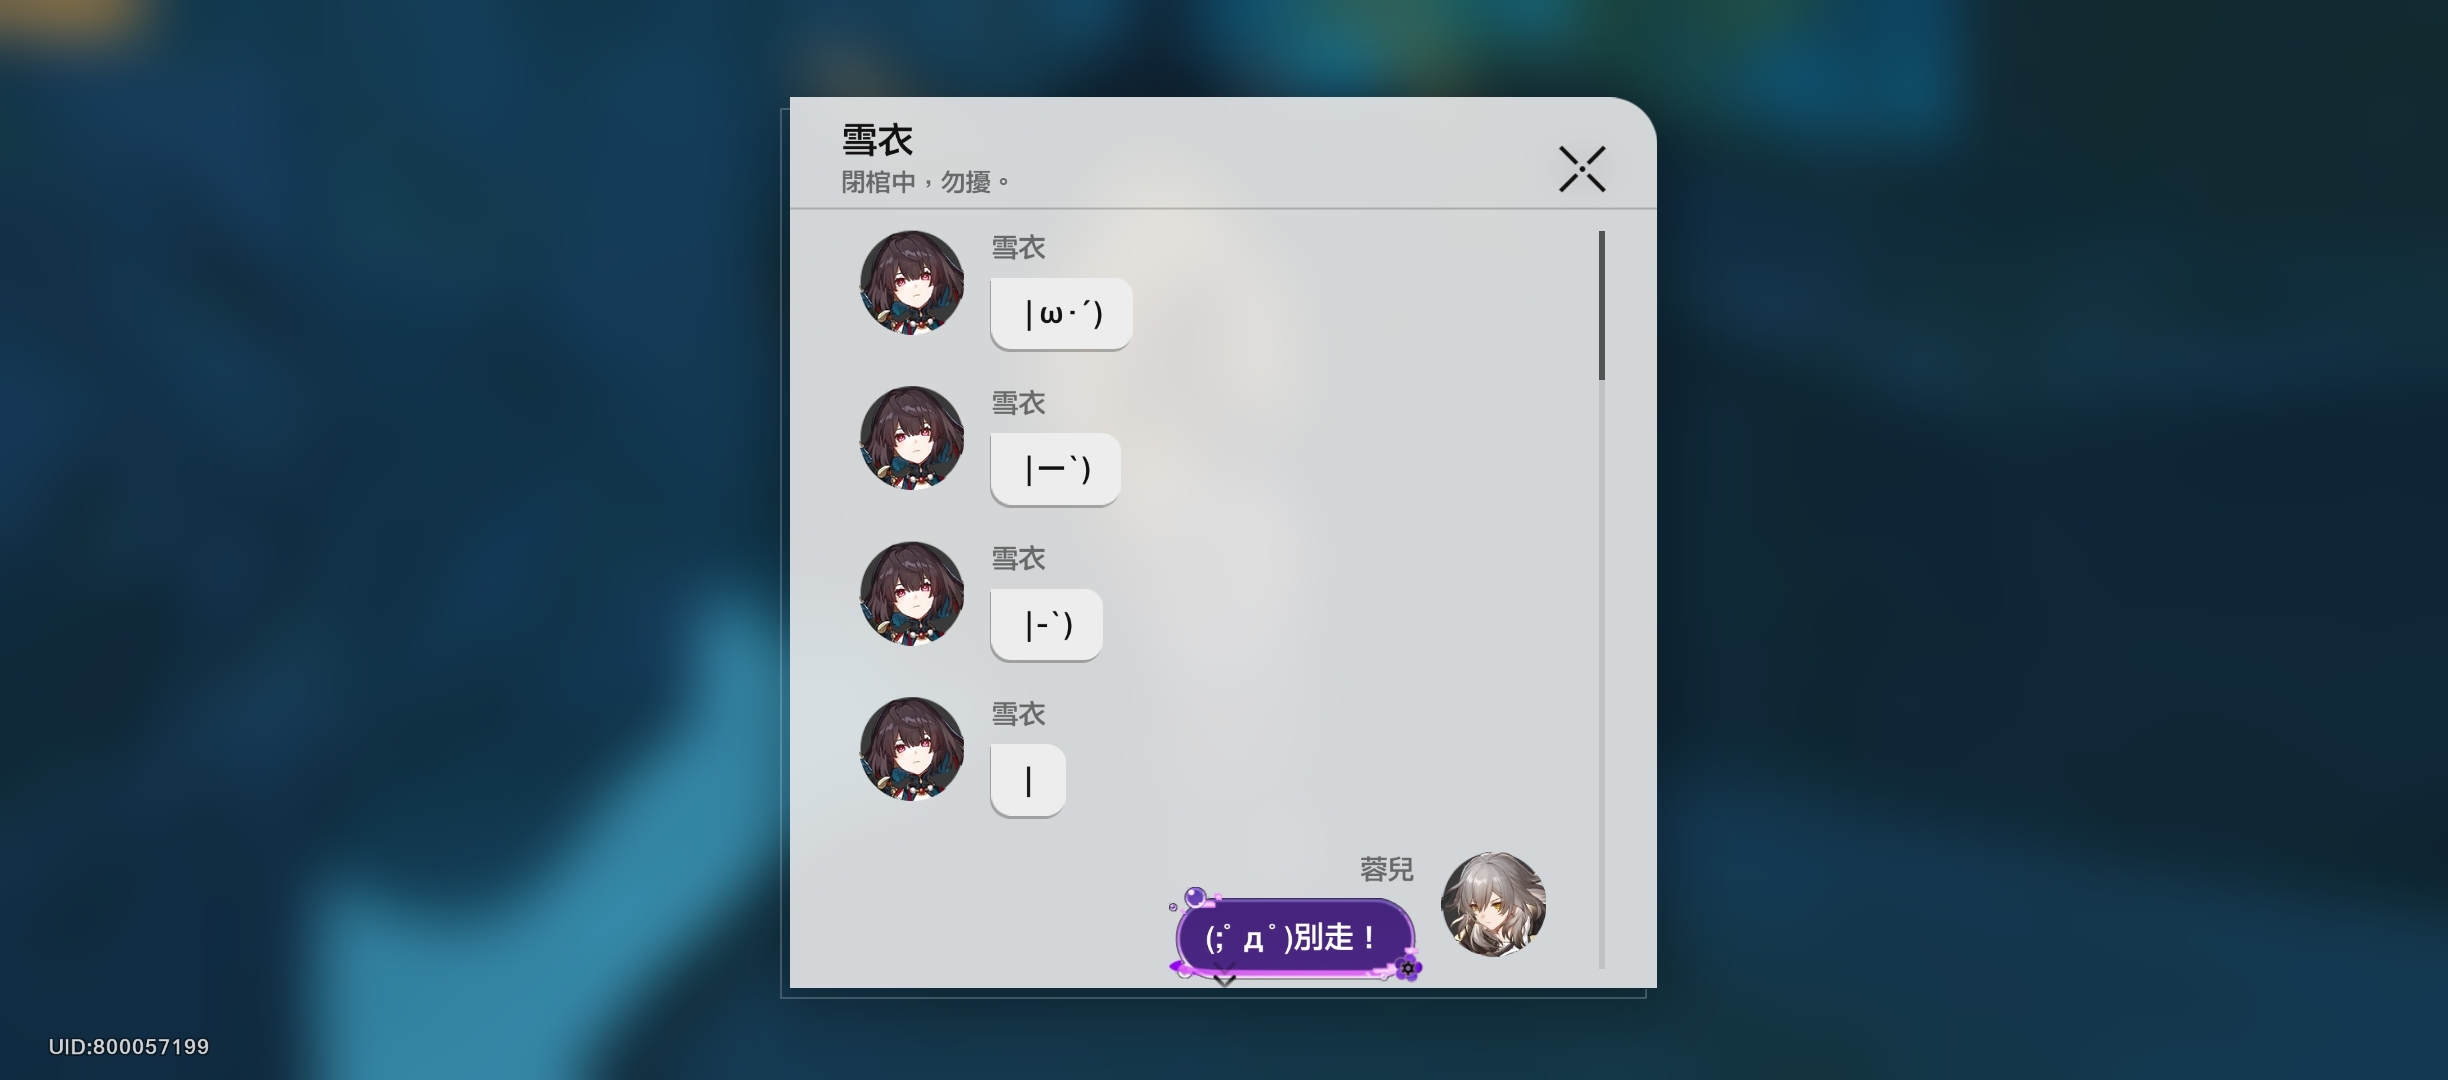Click 雪衣's avatar beside the |-`) message
Viewport: 2448px width, 1080px height.
click(x=911, y=593)
